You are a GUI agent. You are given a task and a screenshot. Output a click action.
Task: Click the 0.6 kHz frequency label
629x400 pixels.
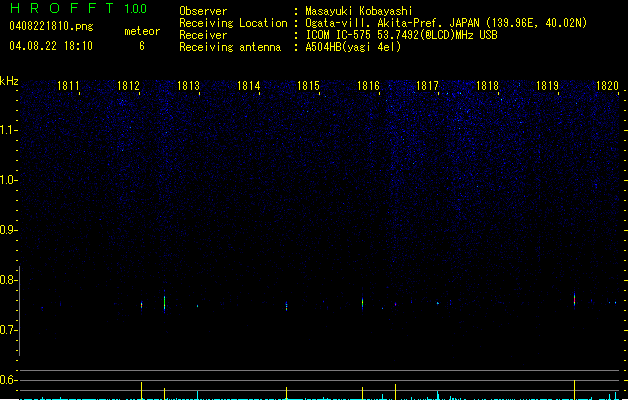[x=9, y=380]
